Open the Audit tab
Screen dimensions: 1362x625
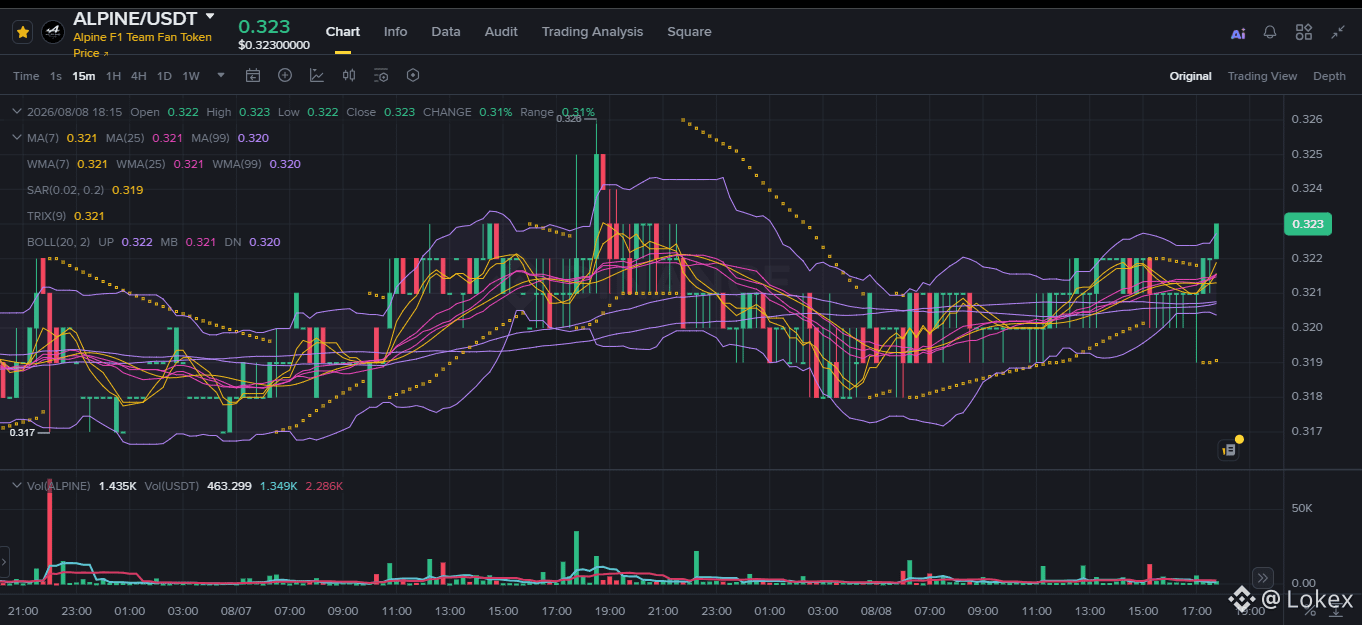point(501,32)
